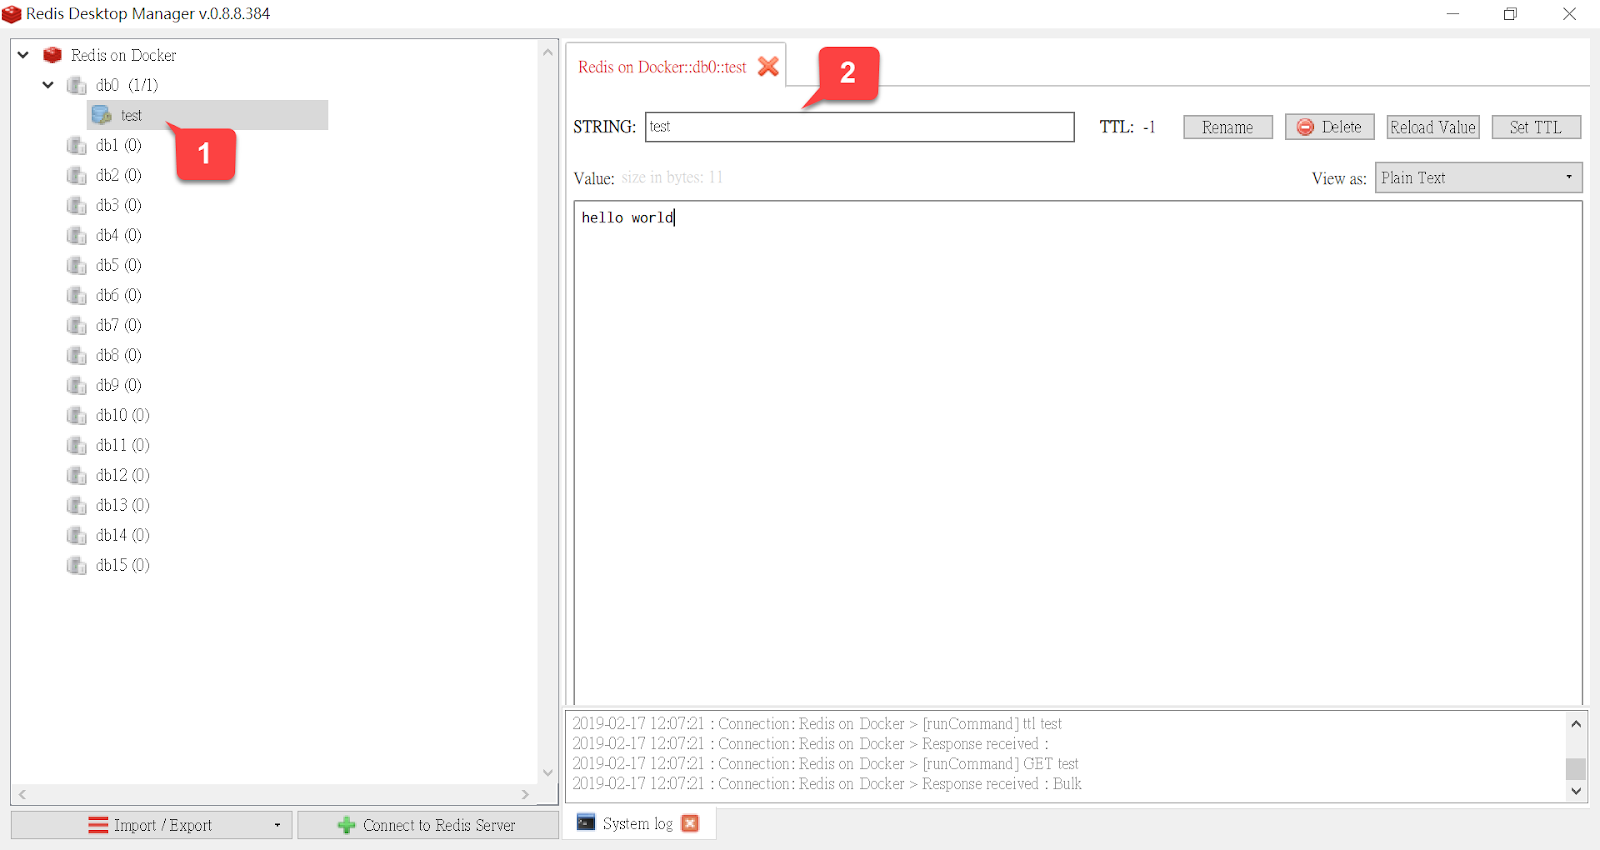Collapse the Redis on Docker connection node

(23, 55)
